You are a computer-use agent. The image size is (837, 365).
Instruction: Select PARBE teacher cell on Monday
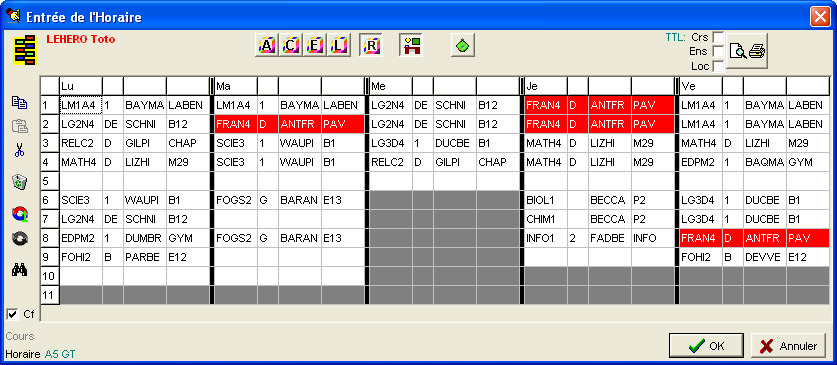(145, 257)
